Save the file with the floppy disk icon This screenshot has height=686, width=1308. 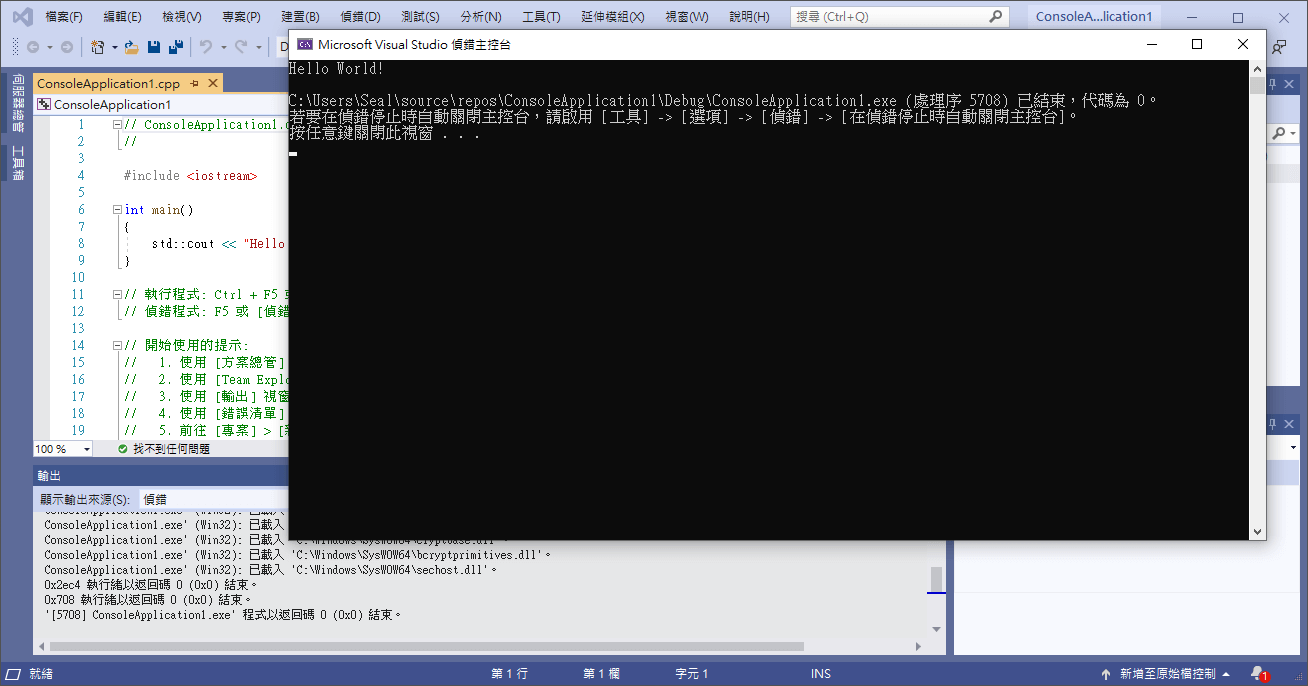154,47
